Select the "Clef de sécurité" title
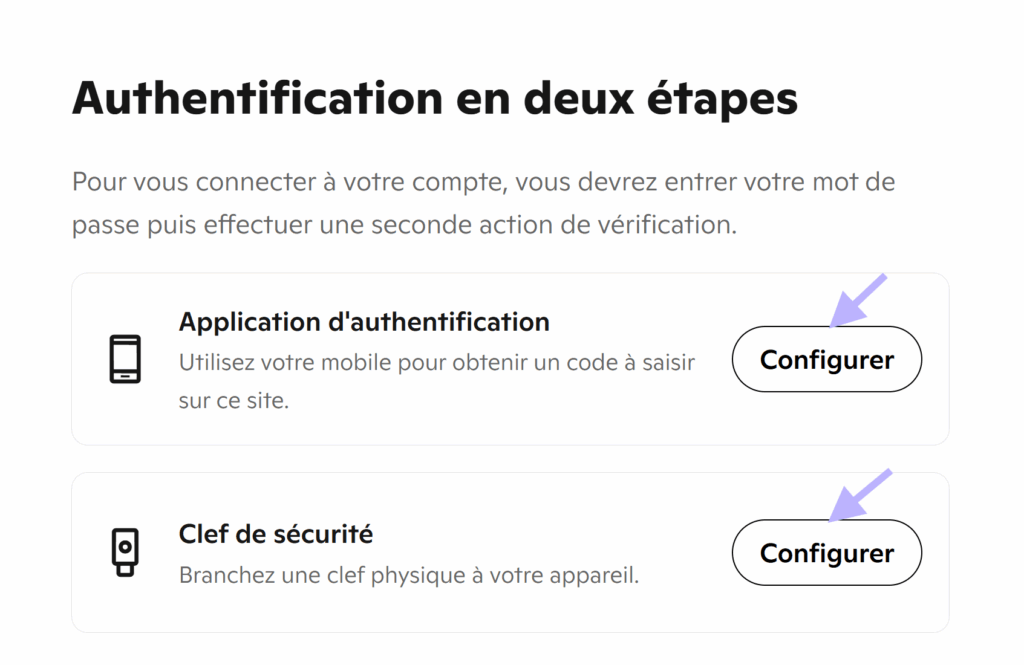 point(276,534)
